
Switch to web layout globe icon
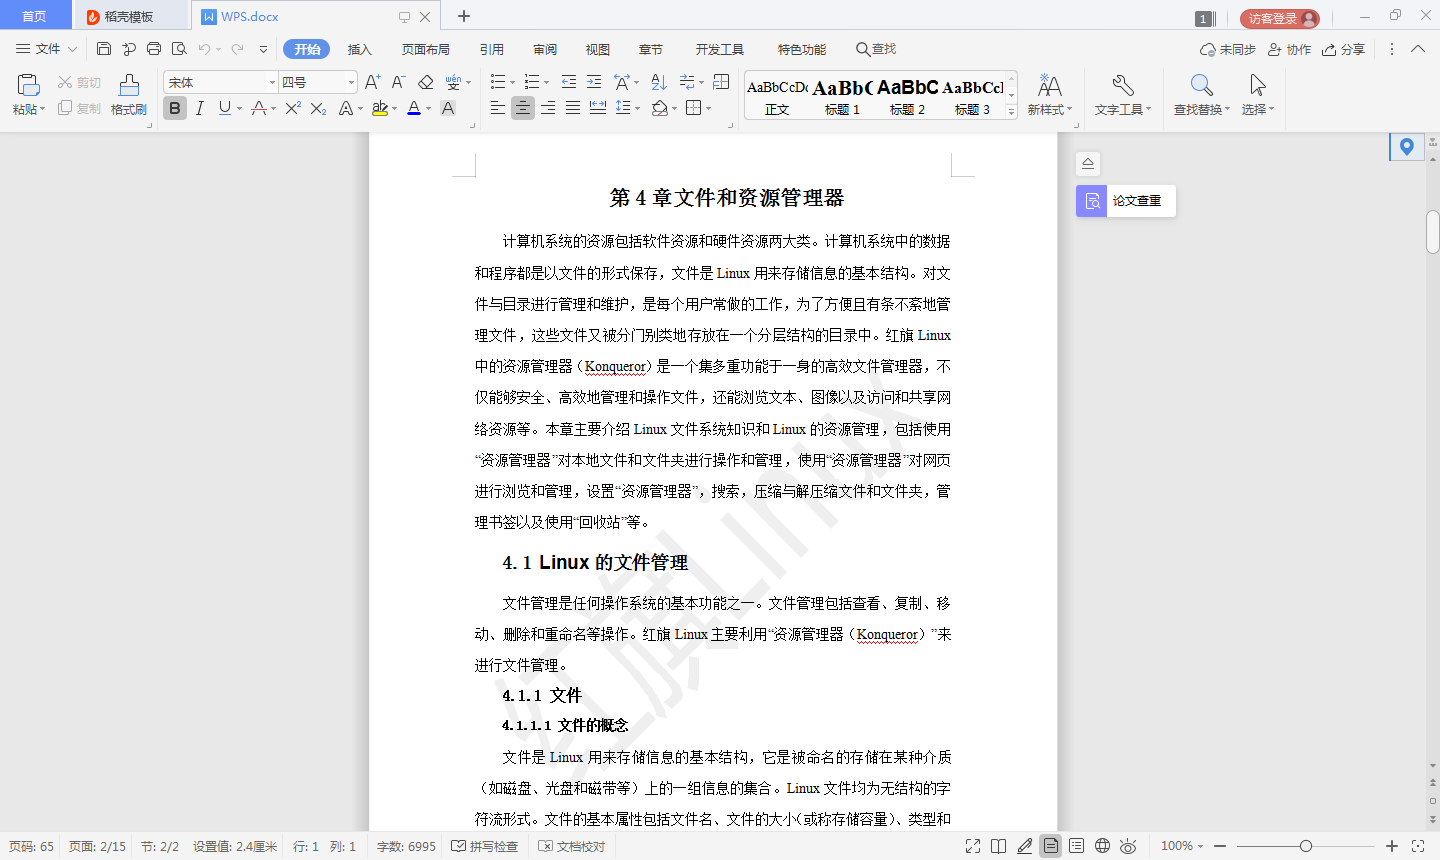[x=1102, y=846]
